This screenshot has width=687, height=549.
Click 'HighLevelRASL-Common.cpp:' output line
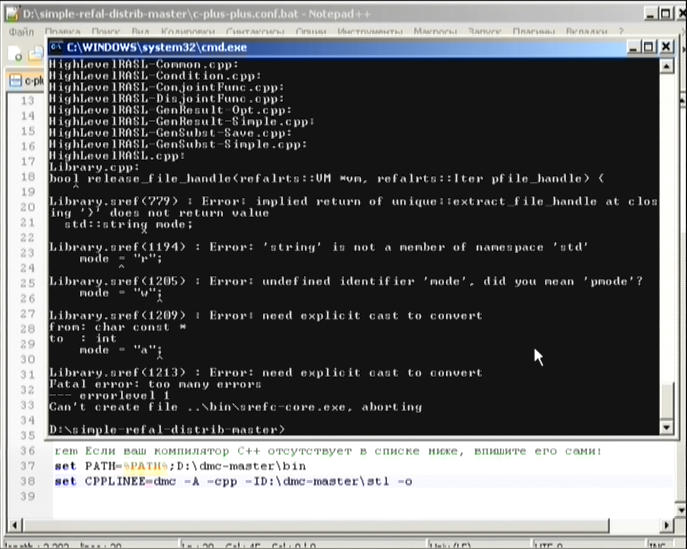(x=143, y=64)
